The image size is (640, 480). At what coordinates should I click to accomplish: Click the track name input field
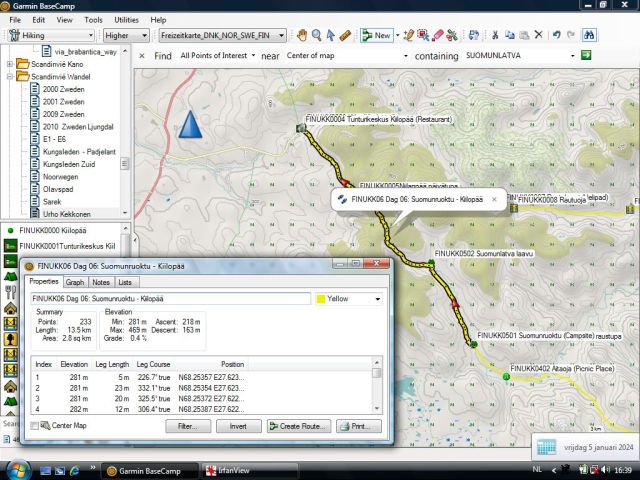tap(169, 299)
